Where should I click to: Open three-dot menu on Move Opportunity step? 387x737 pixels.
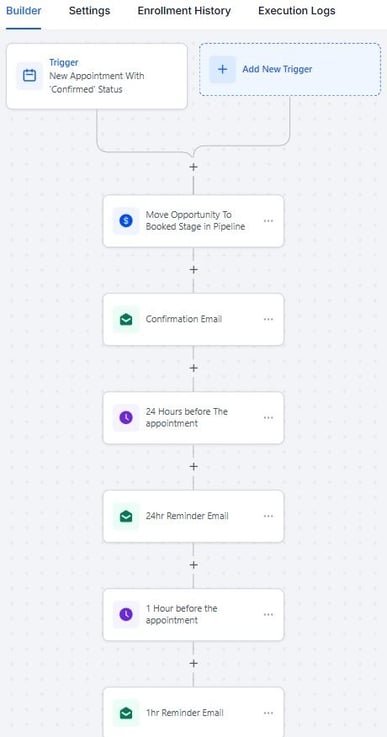pyautogui.click(x=269, y=220)
